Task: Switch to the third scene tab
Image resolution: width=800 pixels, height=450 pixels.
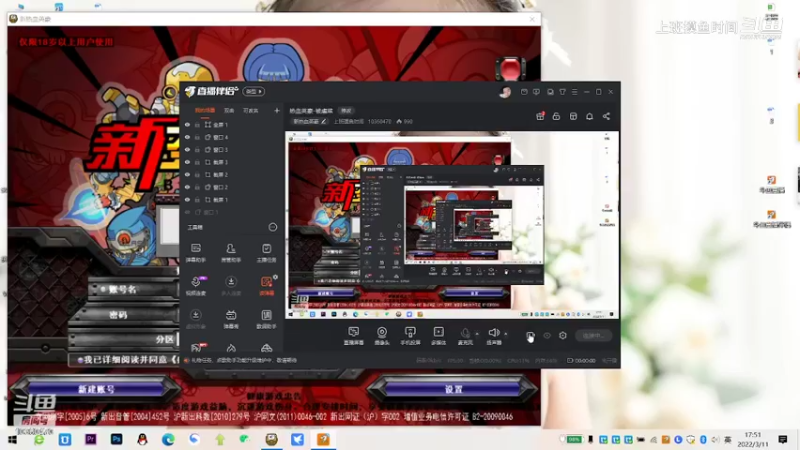Action: click(251, 111)
